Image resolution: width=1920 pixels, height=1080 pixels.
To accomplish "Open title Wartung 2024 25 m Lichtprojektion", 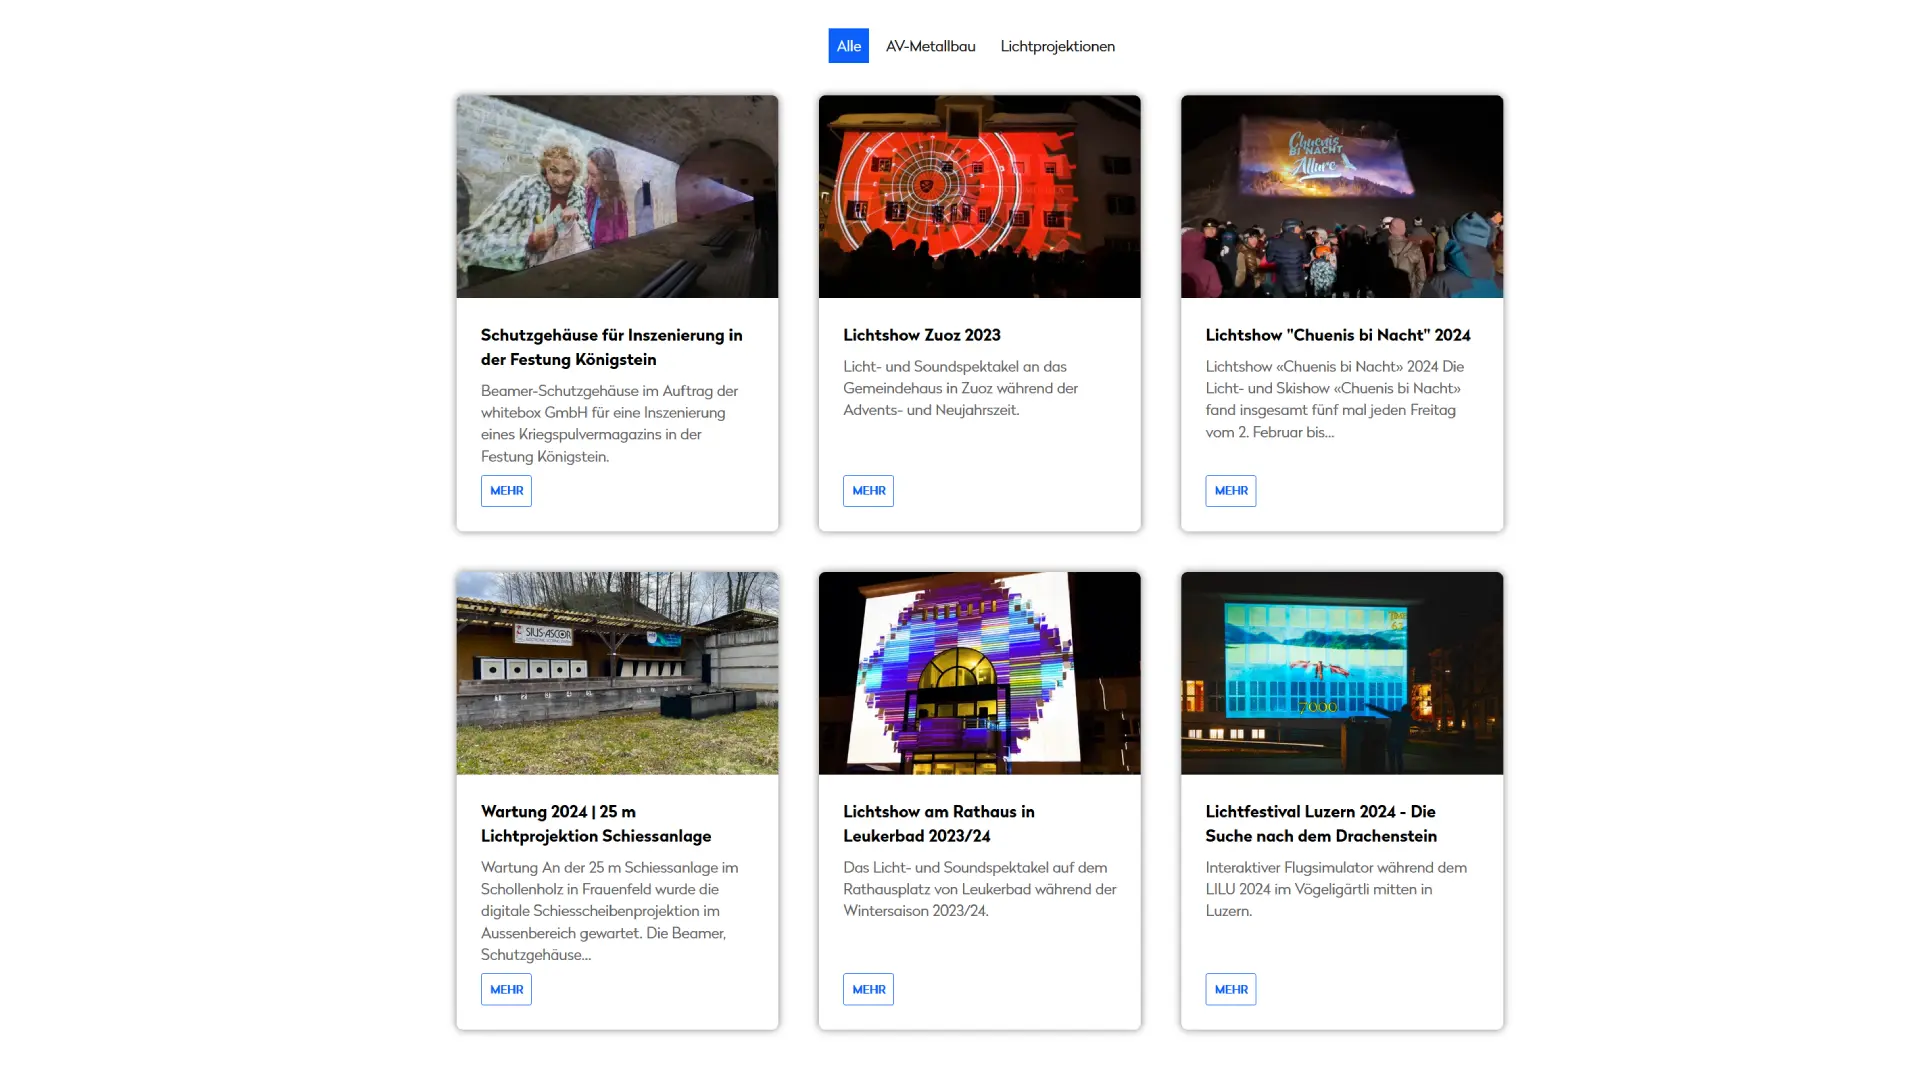I will pyautogui.click(x=596, y=824).
